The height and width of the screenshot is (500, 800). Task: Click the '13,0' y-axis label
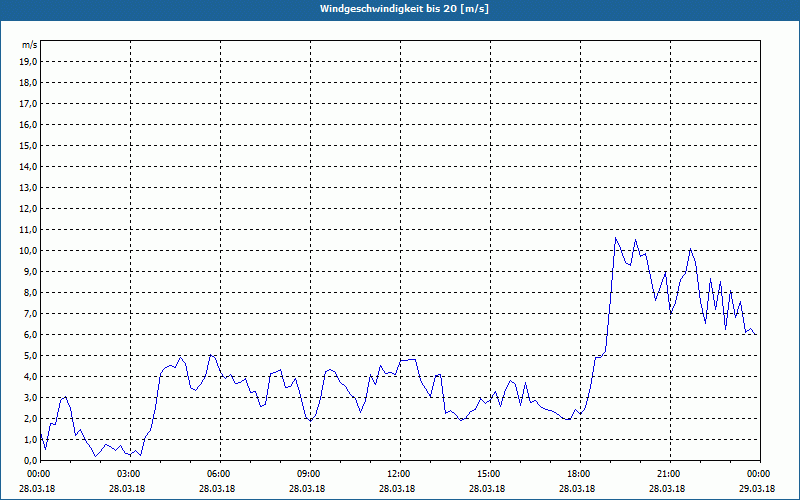(30, 187)
